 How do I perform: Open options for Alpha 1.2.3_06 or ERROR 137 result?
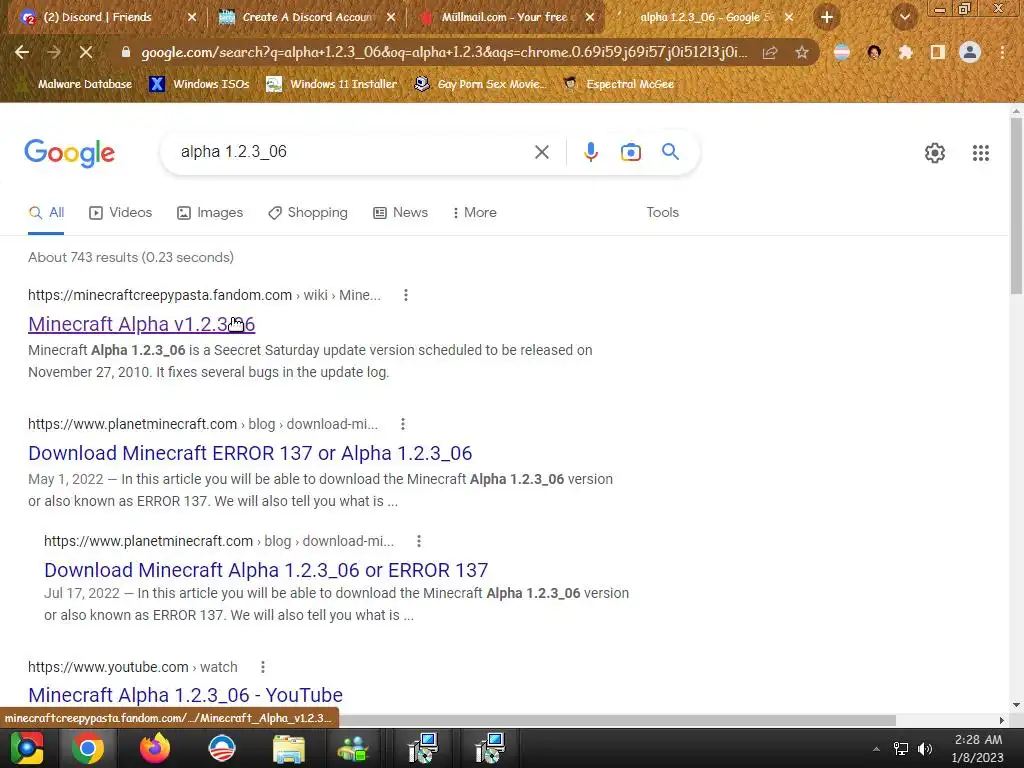[419, 541]
